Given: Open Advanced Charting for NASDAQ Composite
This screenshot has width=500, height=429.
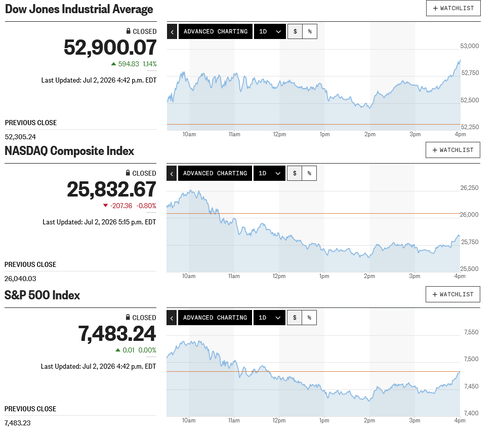Looking at the screenshot, I should click(x=215, y=173).
